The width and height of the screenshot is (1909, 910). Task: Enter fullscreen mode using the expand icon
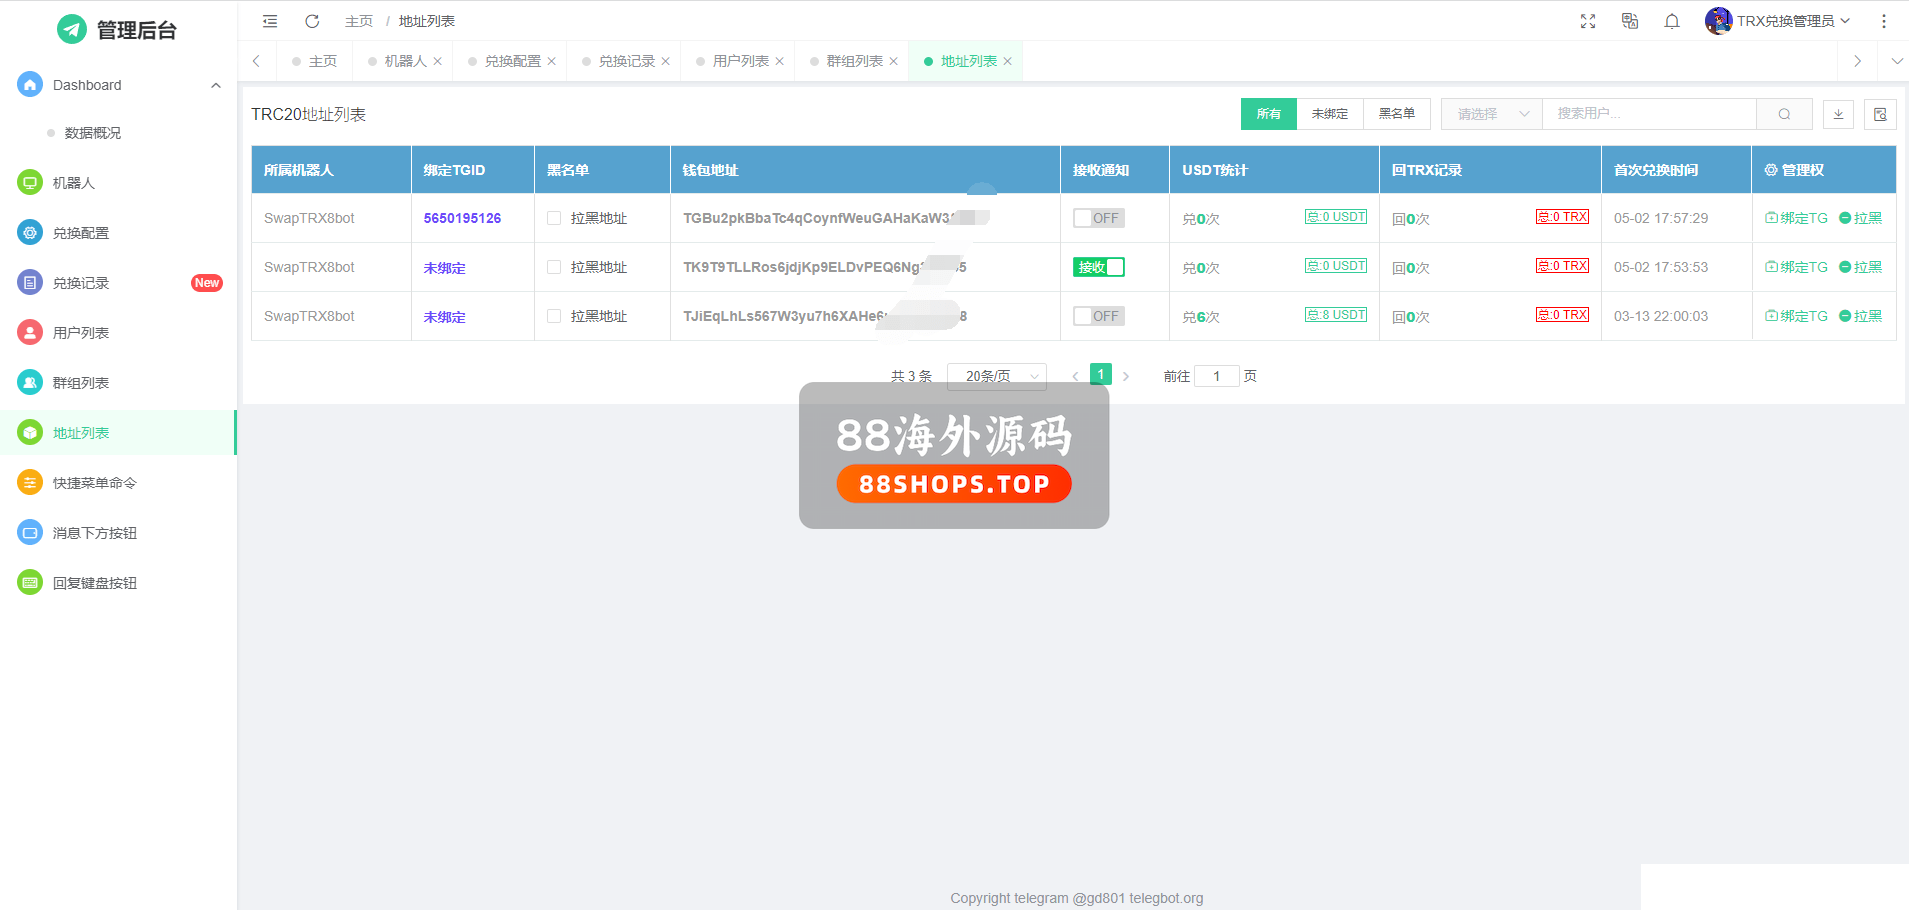tap(1588, 21)
